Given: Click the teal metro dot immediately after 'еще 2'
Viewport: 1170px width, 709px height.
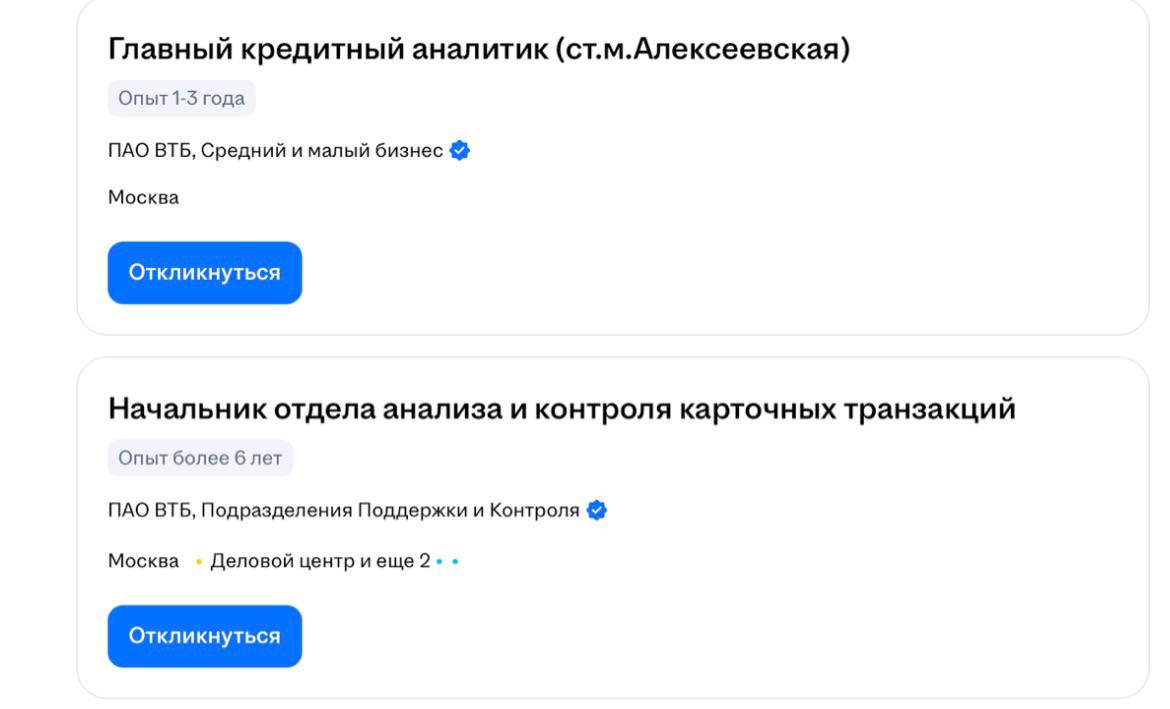Looking at the screenshot, I should pyautogui.click(x=441, y=562).
